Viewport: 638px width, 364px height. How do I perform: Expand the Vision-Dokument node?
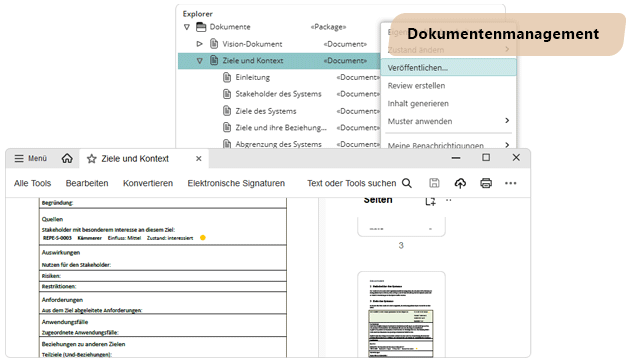(x=199, y=44)
